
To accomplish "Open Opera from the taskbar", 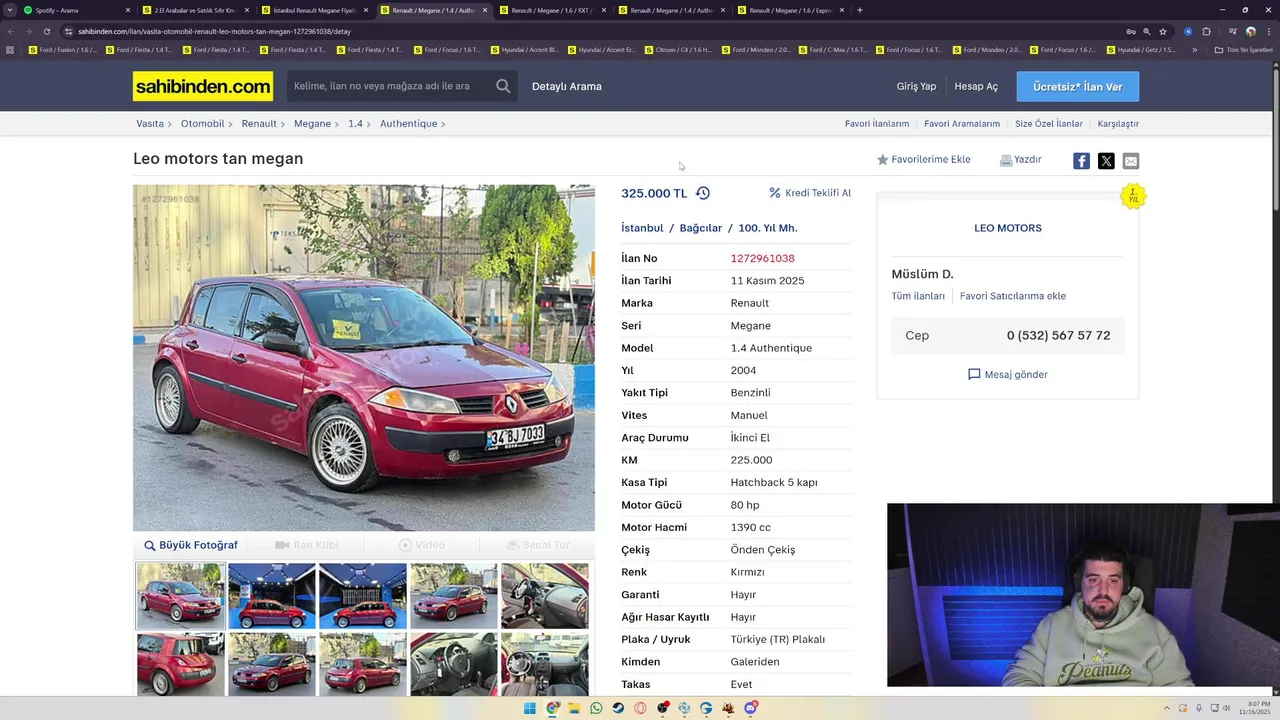I will (x=640, y=708).
